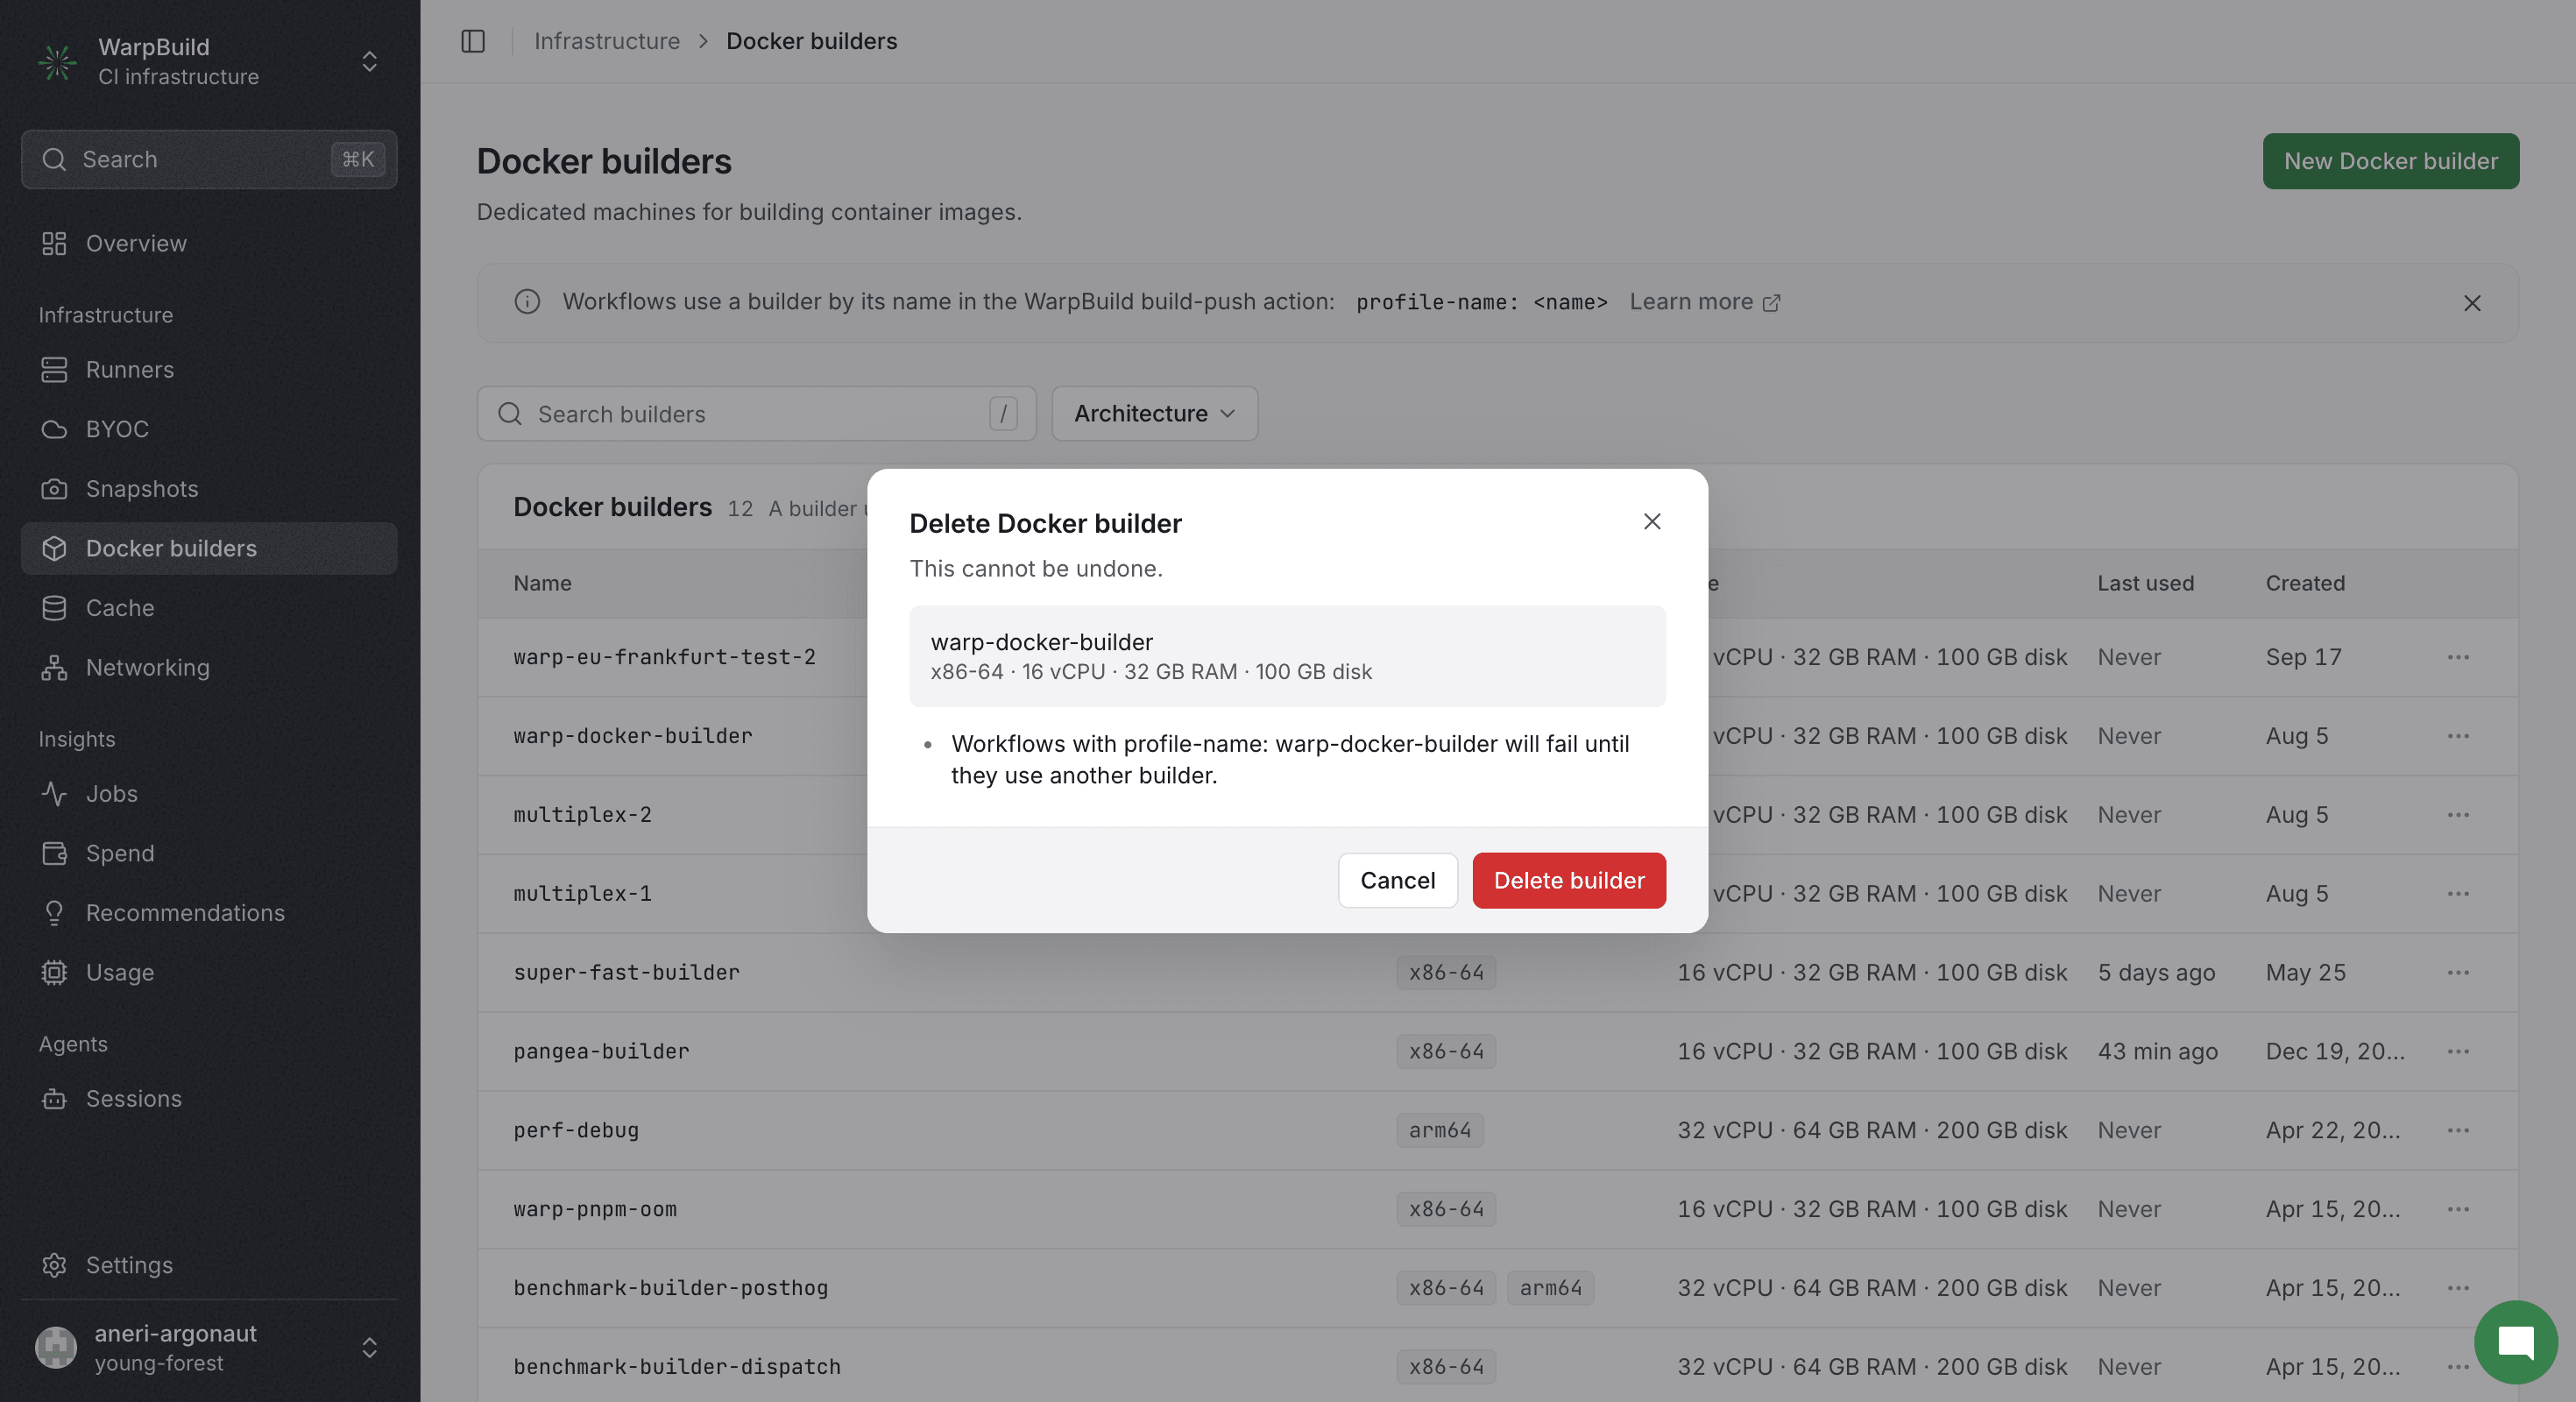2576x1402 pixels.
Task: Open Recommendations in sidebar
Action: 209,913
